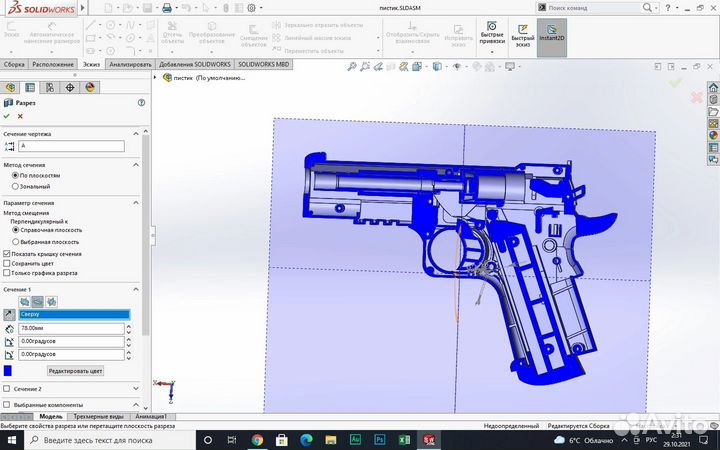This screenshot has width=720, height=450.
Task: Collapse the Сечение 1 section
Action: point(136,289)
